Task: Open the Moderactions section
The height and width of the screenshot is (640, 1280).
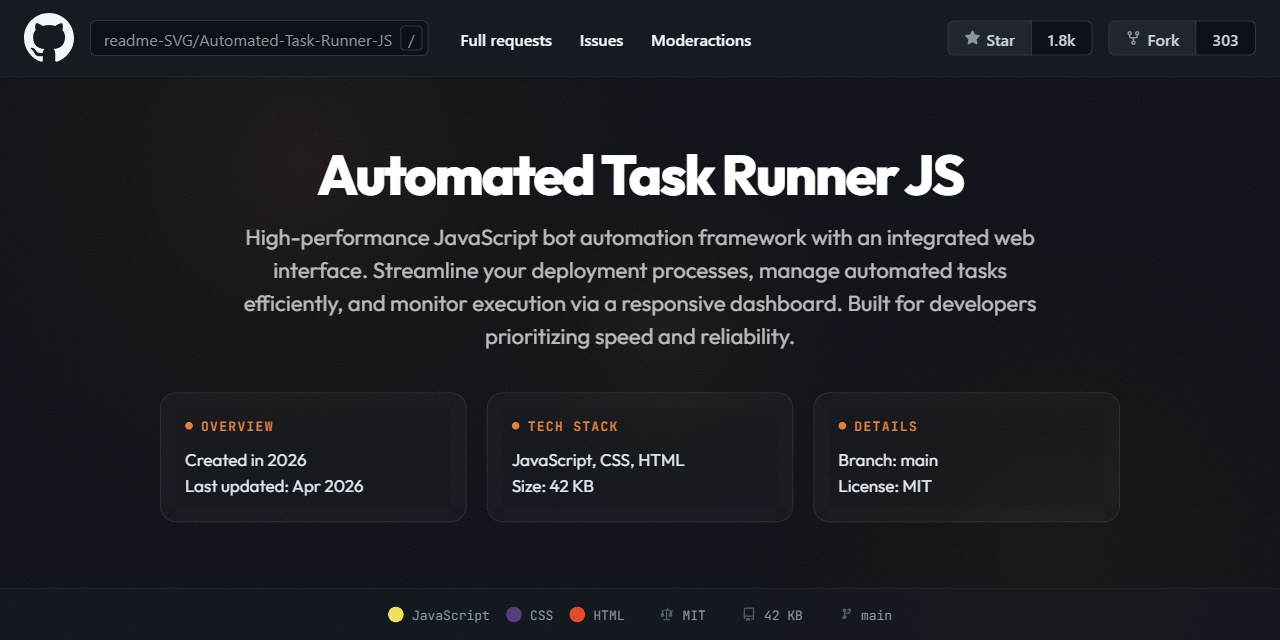Action: pyautogui.click(x=701, y=40)
